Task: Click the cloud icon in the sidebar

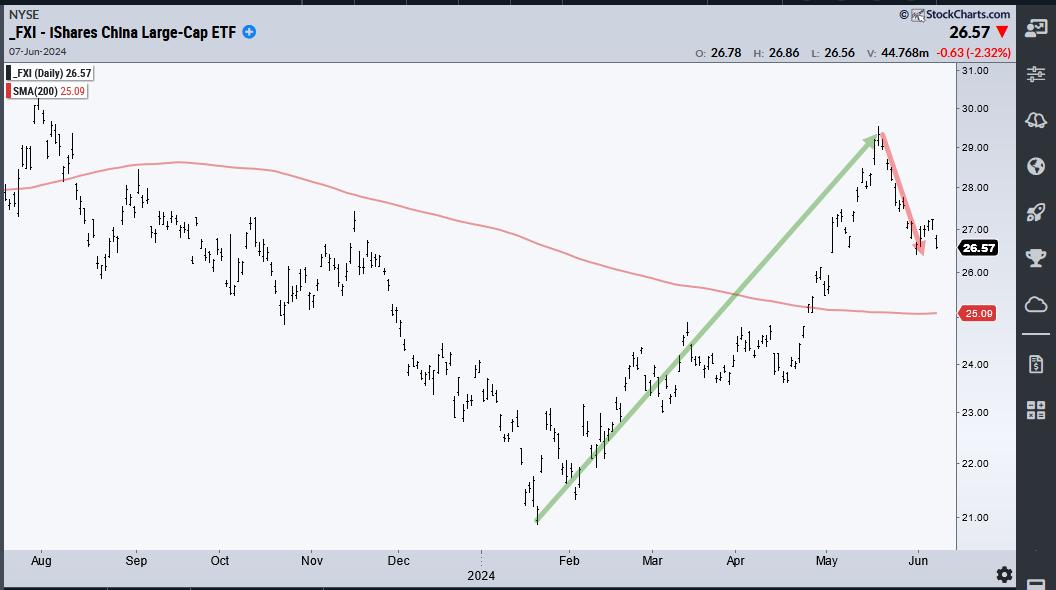Action: (x=1036, y=305)
